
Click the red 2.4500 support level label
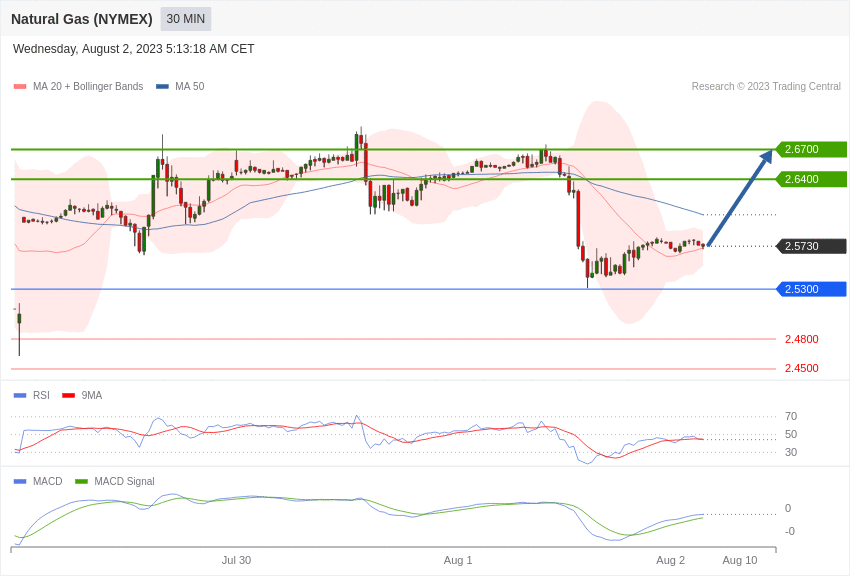(802, 368)
